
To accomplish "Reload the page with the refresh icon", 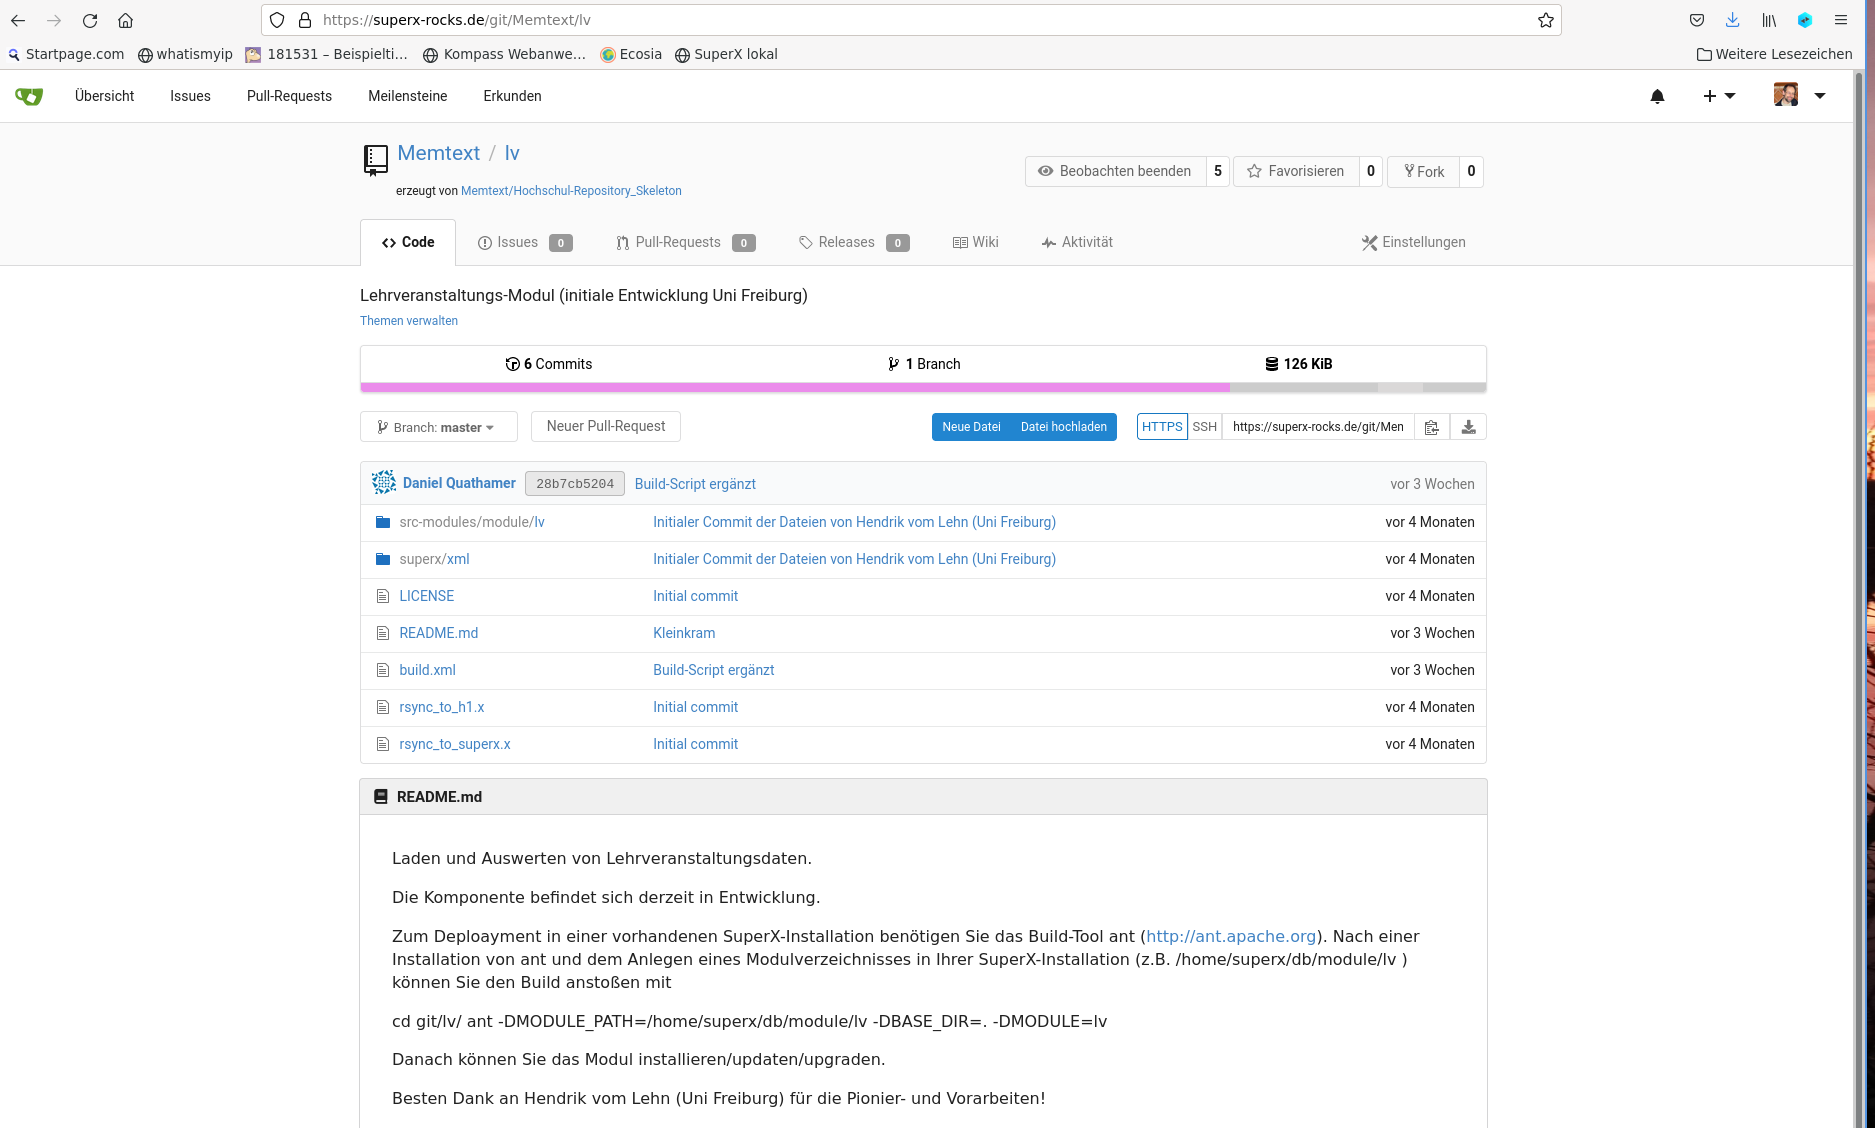I will (90, 20).
